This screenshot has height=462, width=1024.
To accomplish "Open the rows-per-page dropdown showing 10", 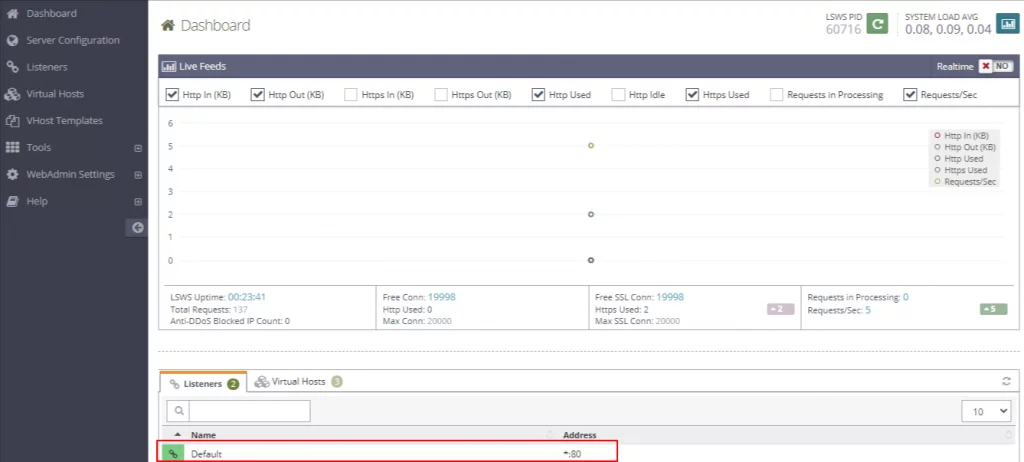I will pyautogui.click(x=986, y=411).
